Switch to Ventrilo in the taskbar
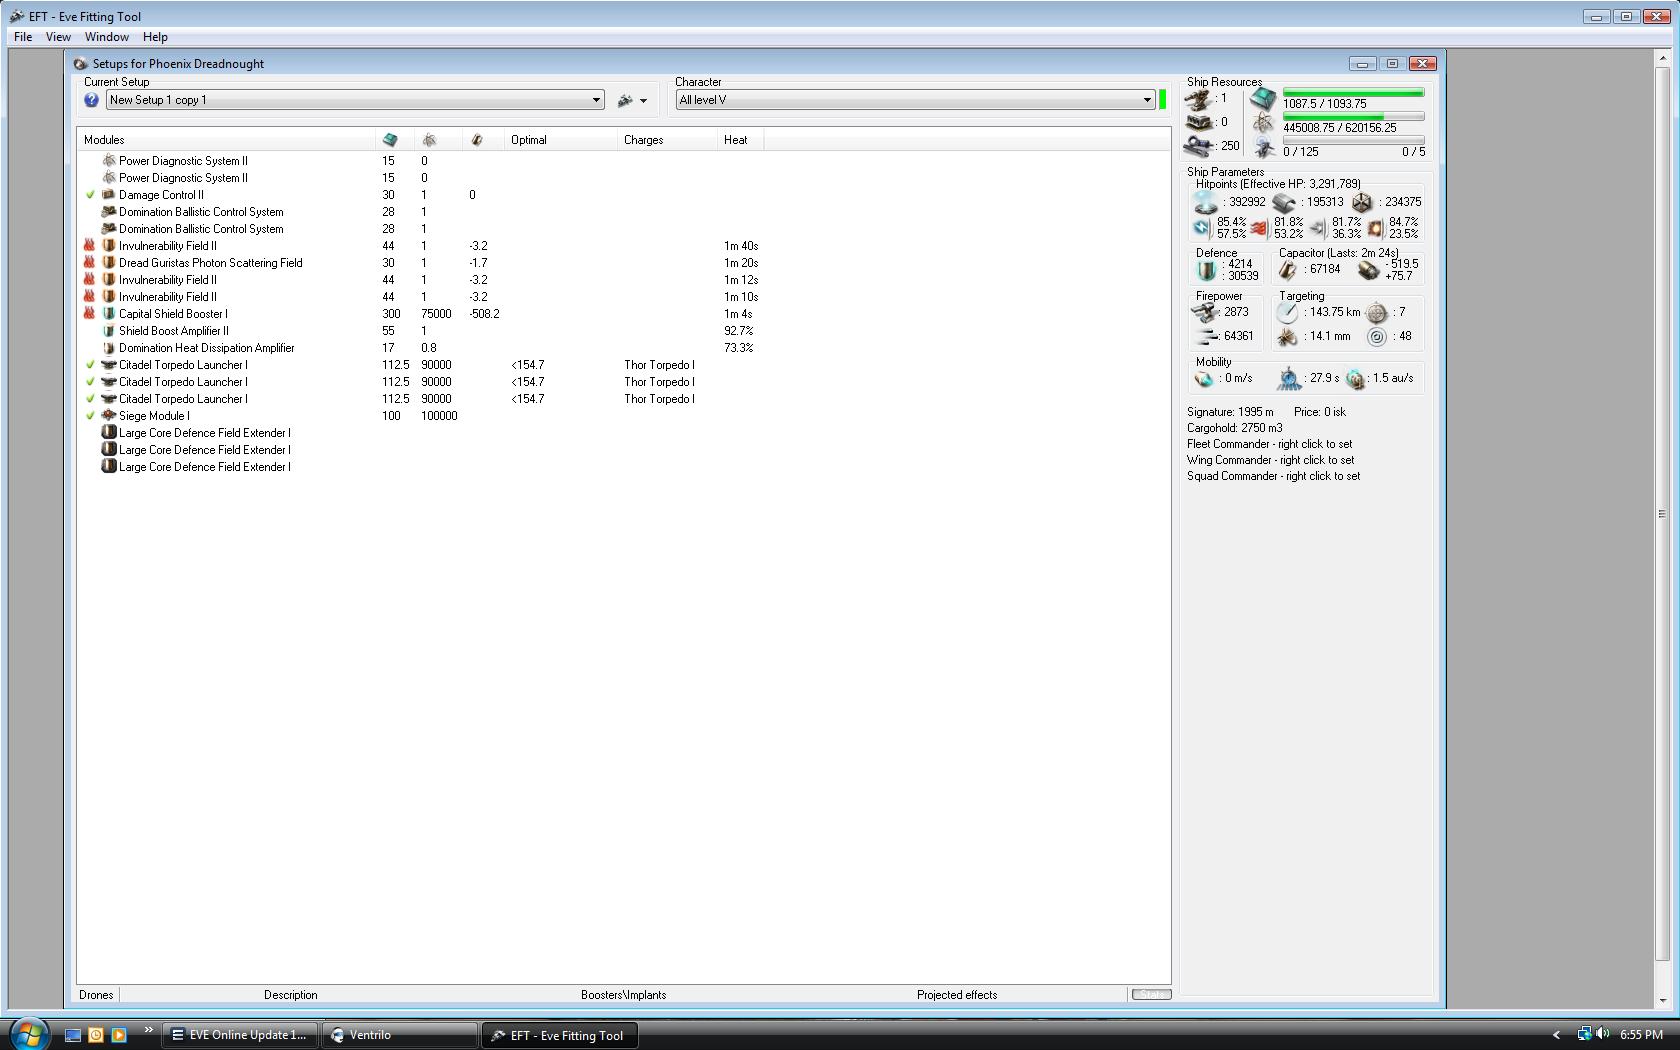 click(x=399, y=1035)
